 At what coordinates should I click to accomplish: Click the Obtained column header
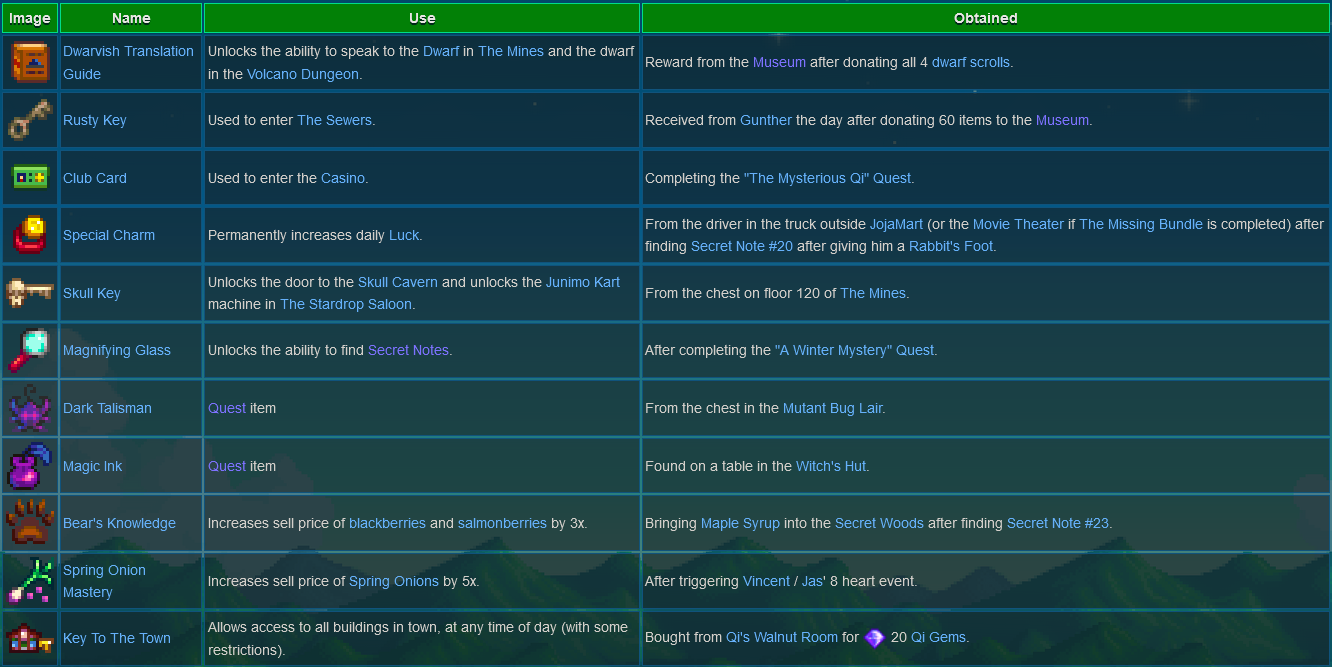pos(986,18)
